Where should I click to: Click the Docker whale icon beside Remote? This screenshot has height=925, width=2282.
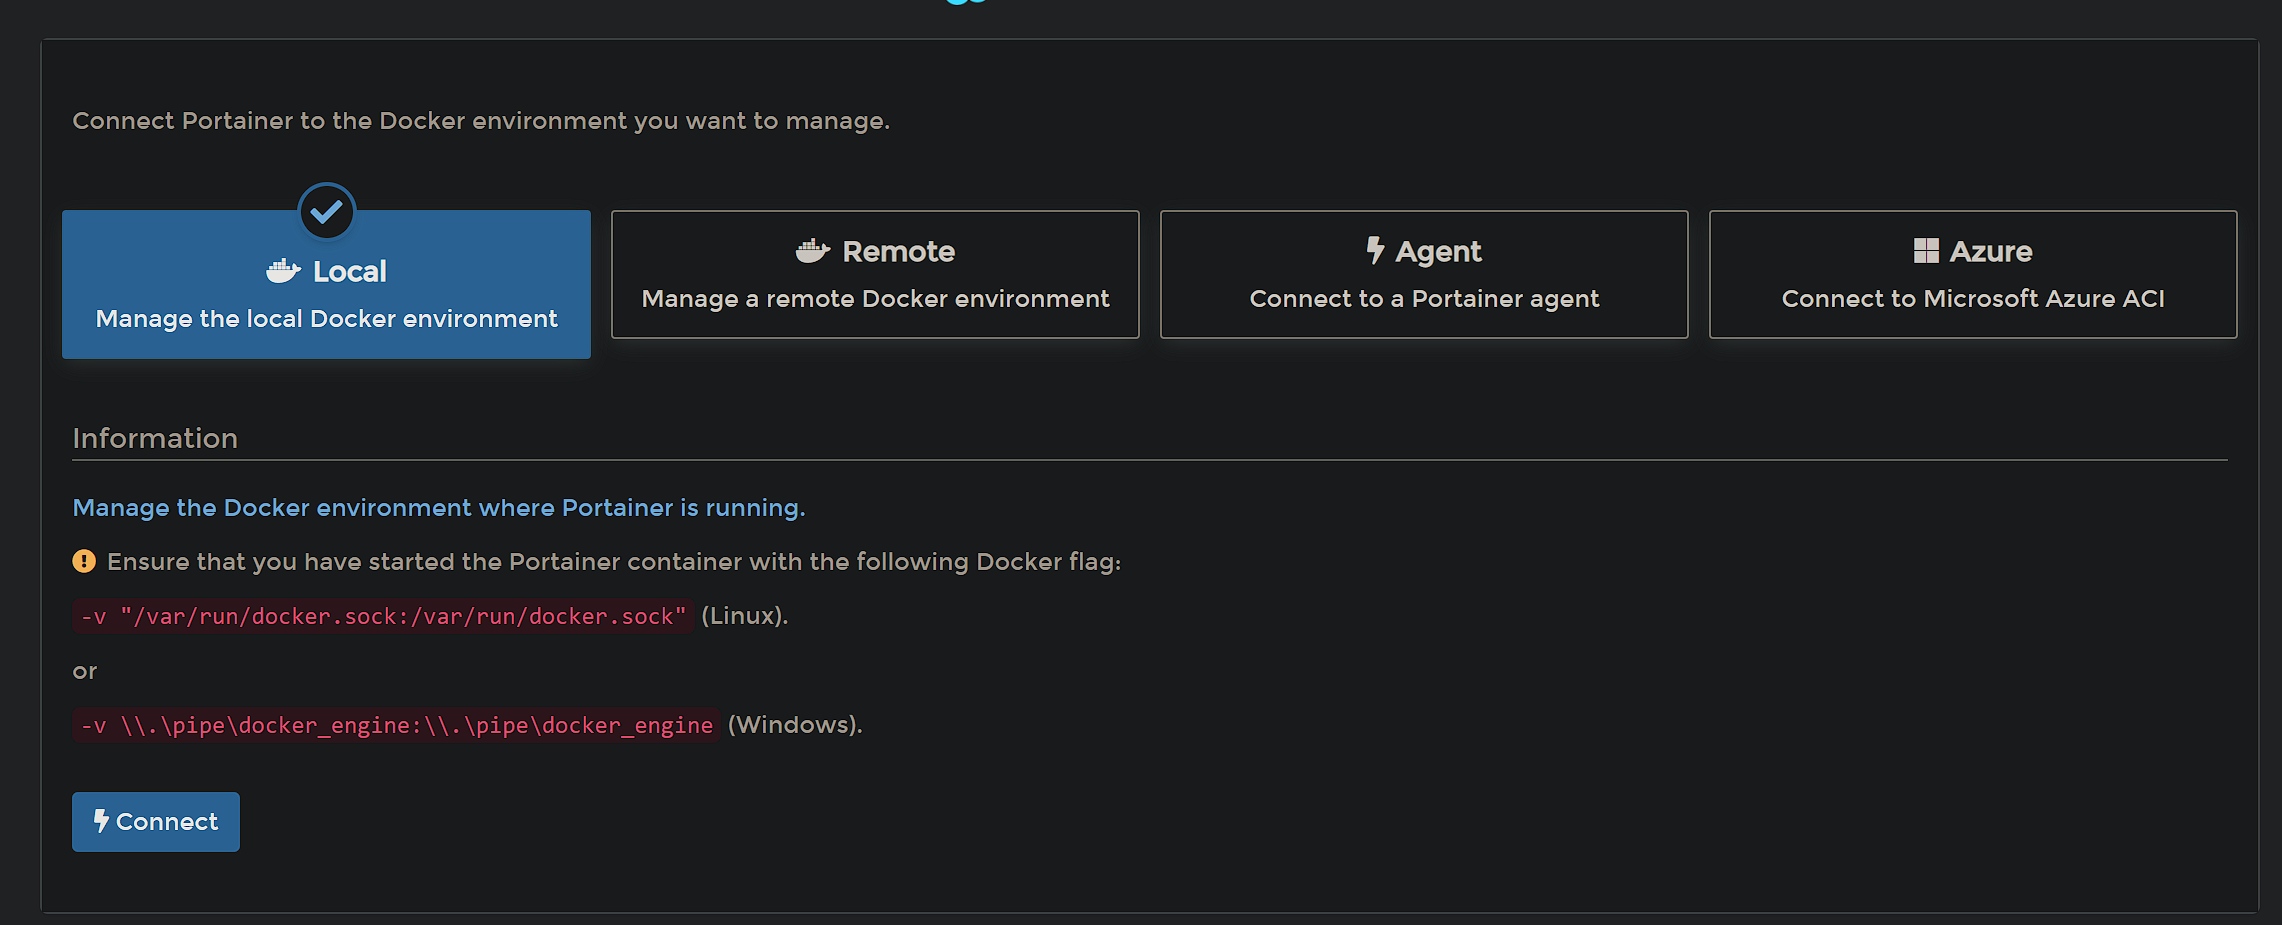(x=813, y=251)
